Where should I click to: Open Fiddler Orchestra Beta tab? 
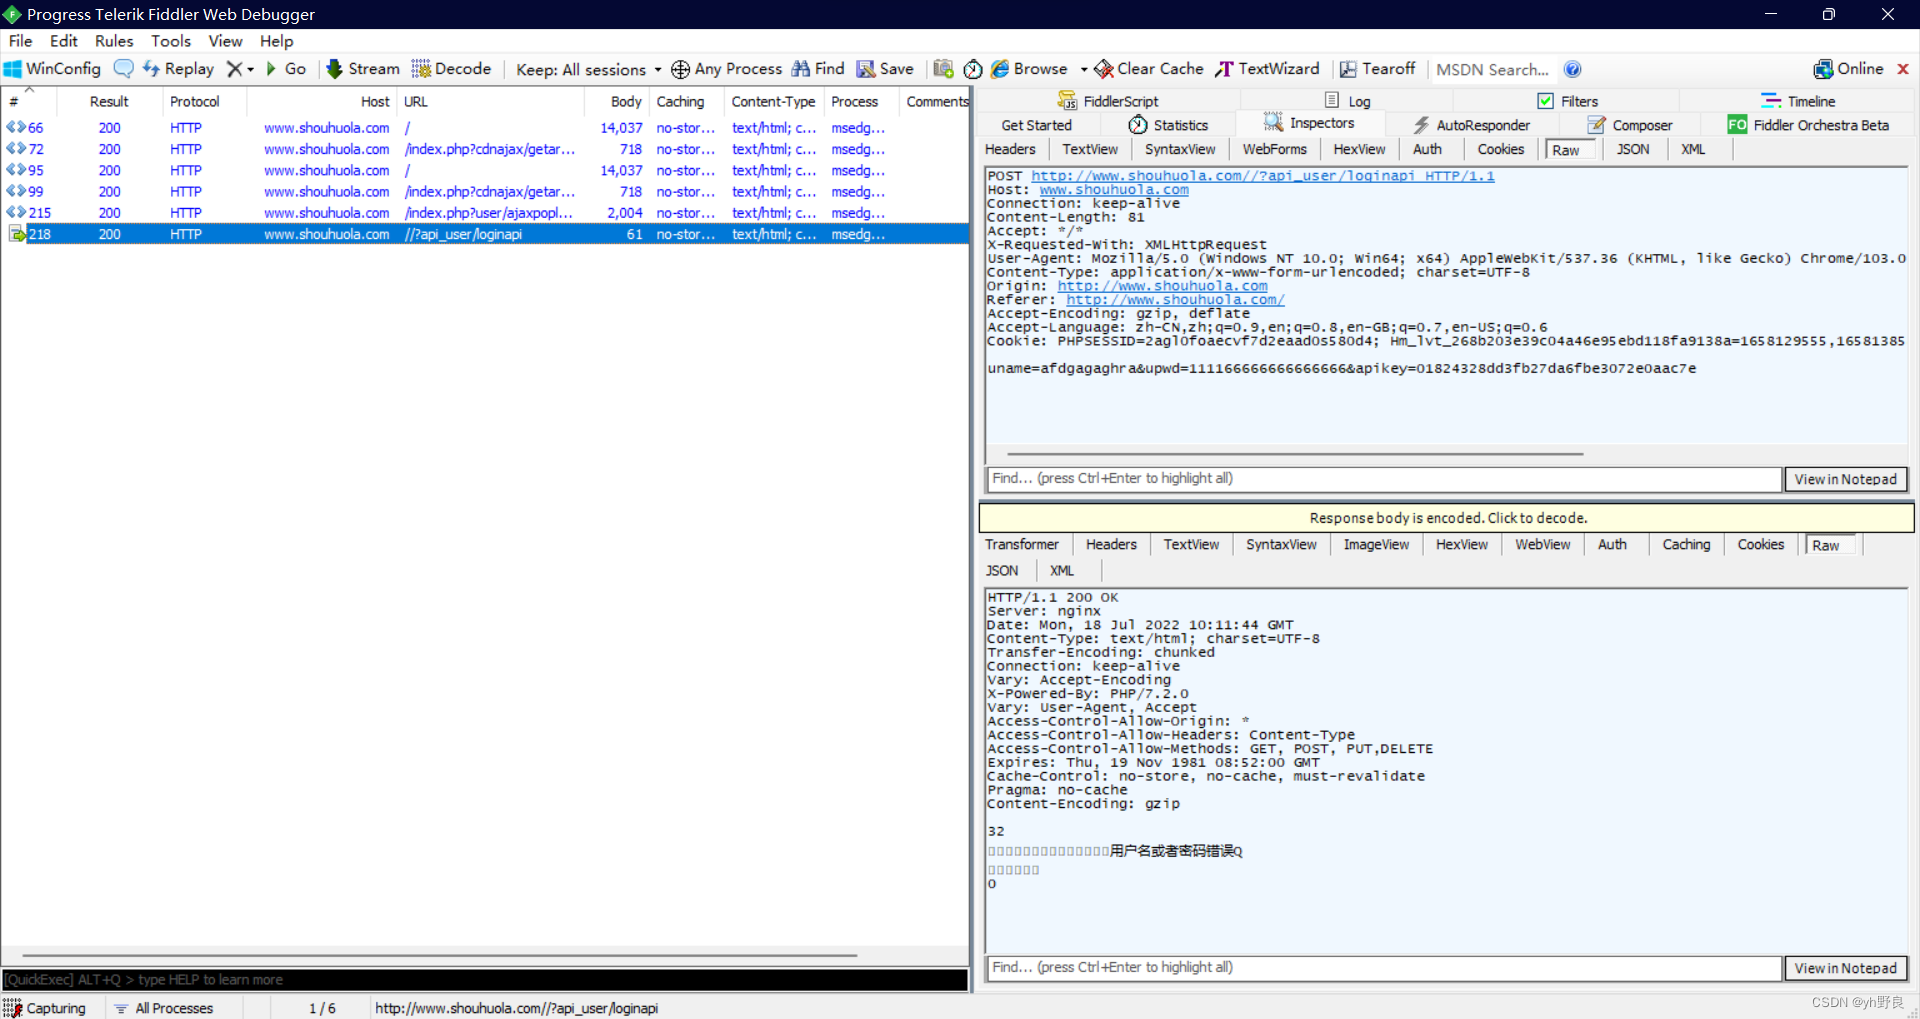(1809, 125)
